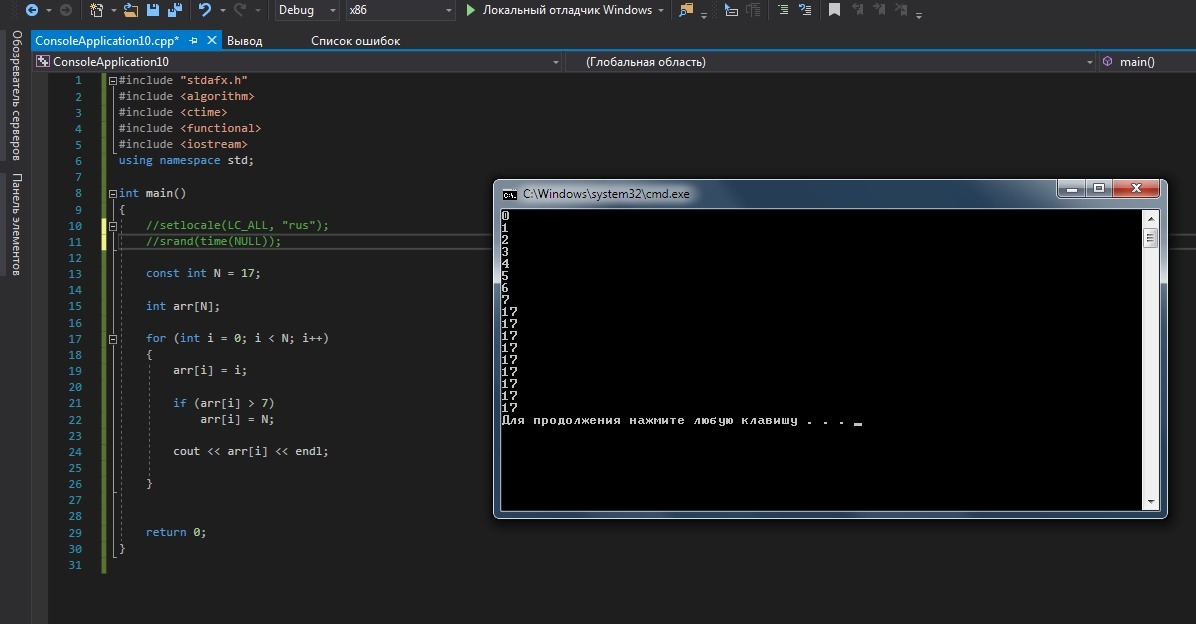This screenshot has width=1196, height=624.
Task: Click the Navigate Backward arrow icon
Action: (31, 10)
